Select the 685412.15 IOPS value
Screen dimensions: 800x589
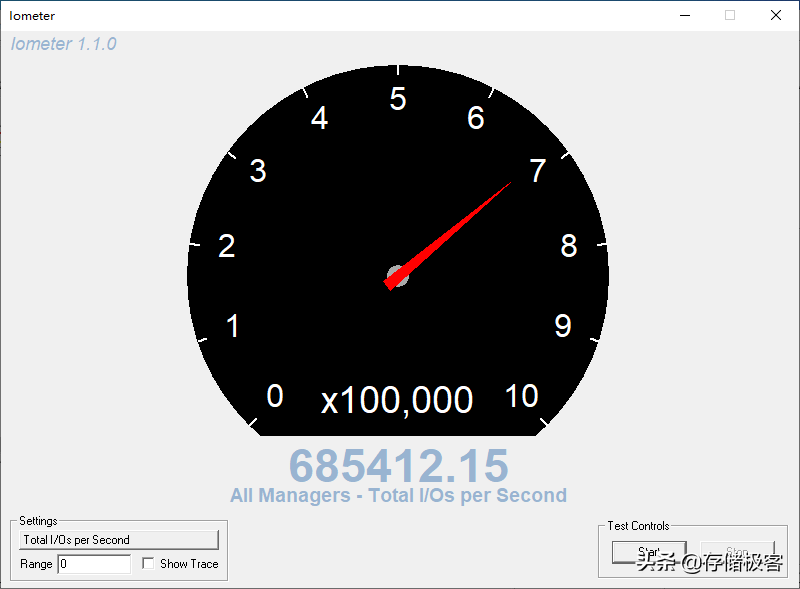coord(398,465)
